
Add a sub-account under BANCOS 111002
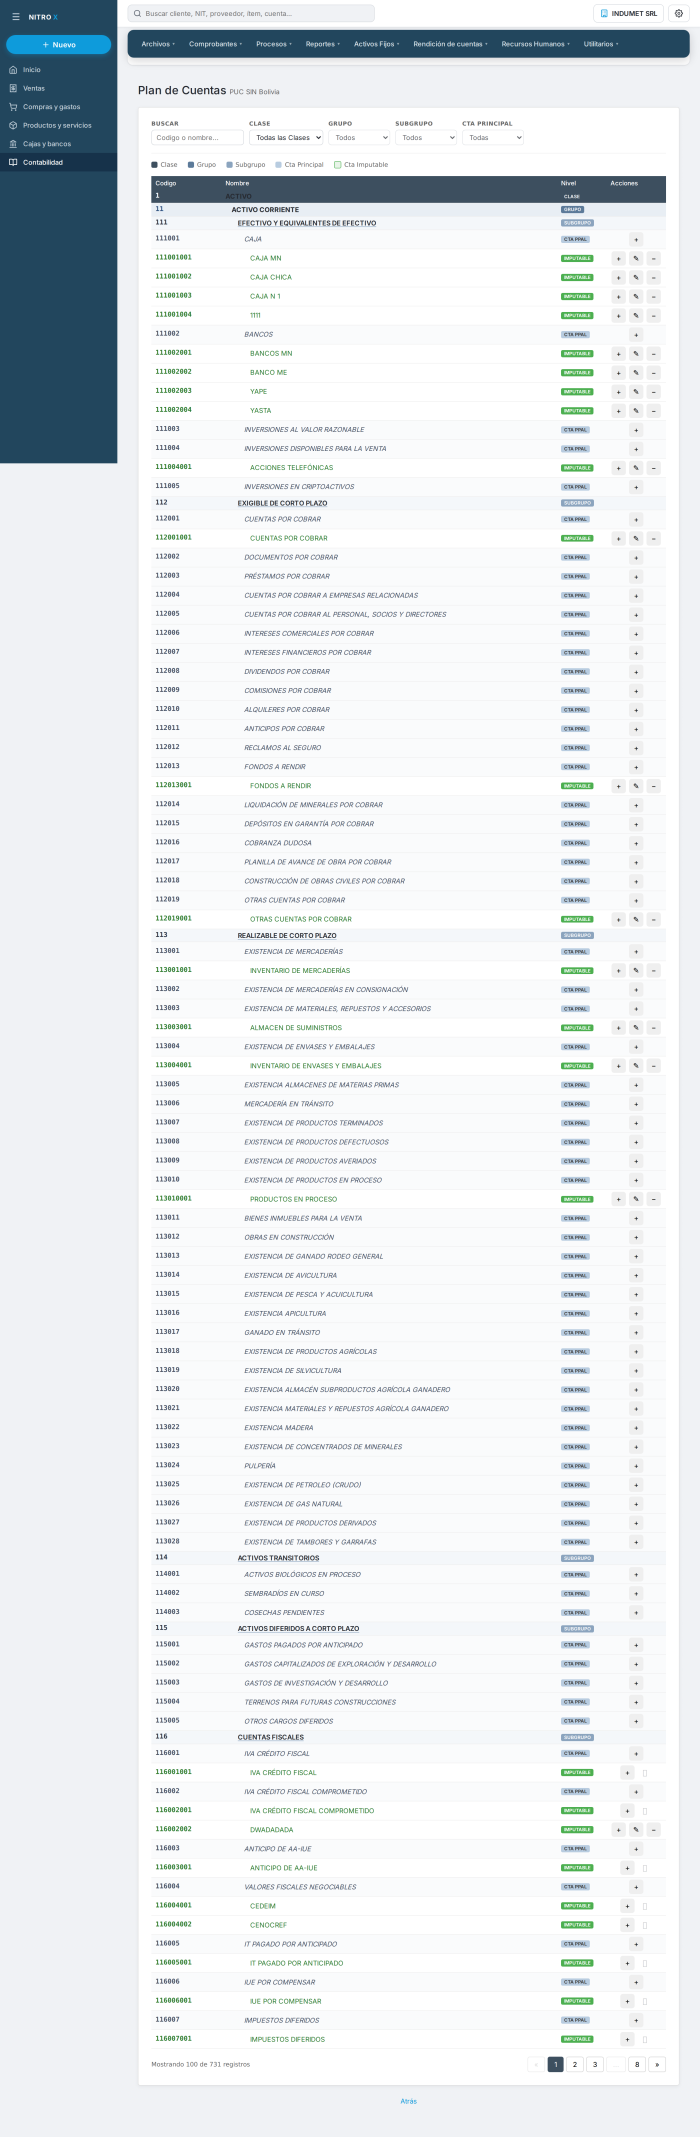pos(636,334)
